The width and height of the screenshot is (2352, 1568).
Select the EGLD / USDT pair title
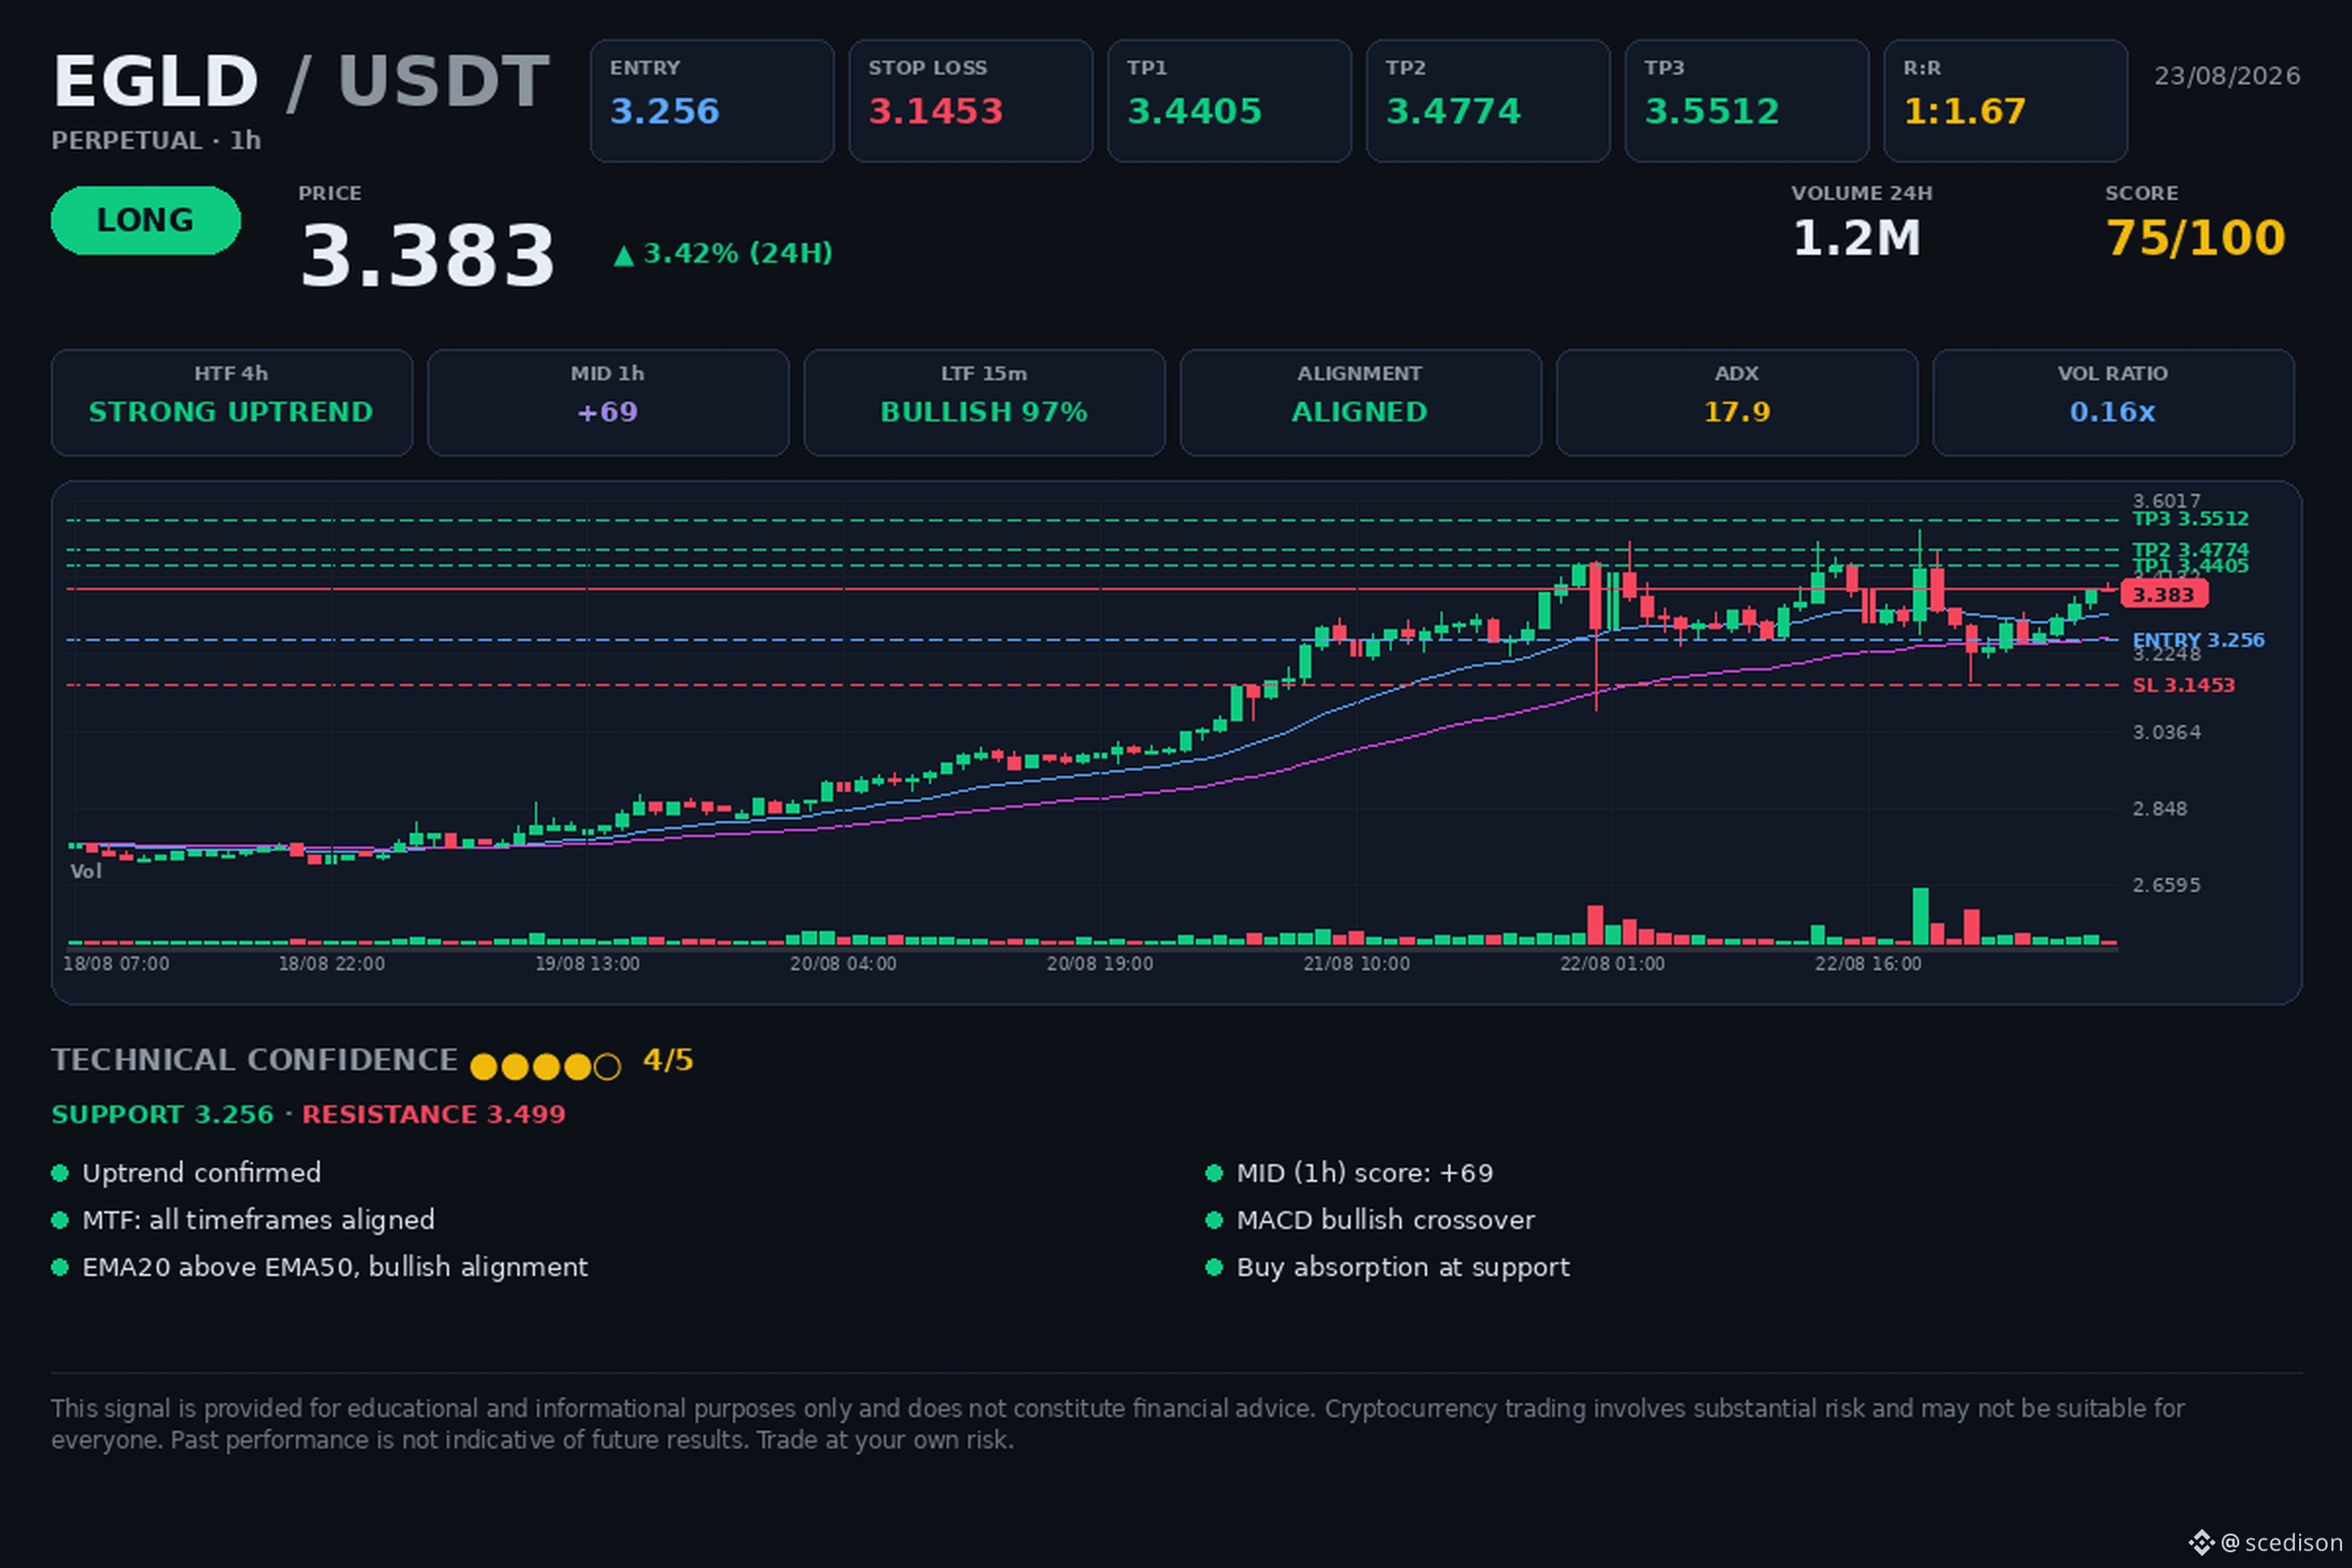301,81
